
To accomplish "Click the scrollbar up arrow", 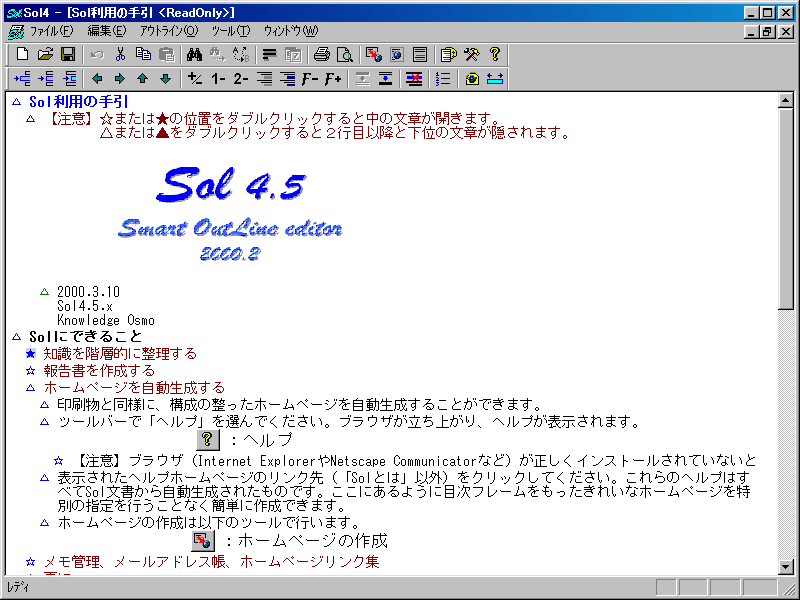I will pyautogui.click(x=786, y=101).
